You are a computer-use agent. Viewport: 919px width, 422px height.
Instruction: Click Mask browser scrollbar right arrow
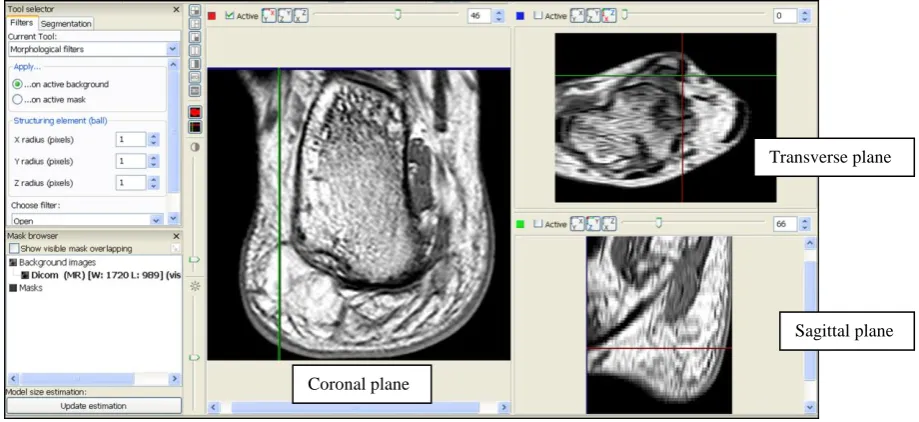coord(175,379)
